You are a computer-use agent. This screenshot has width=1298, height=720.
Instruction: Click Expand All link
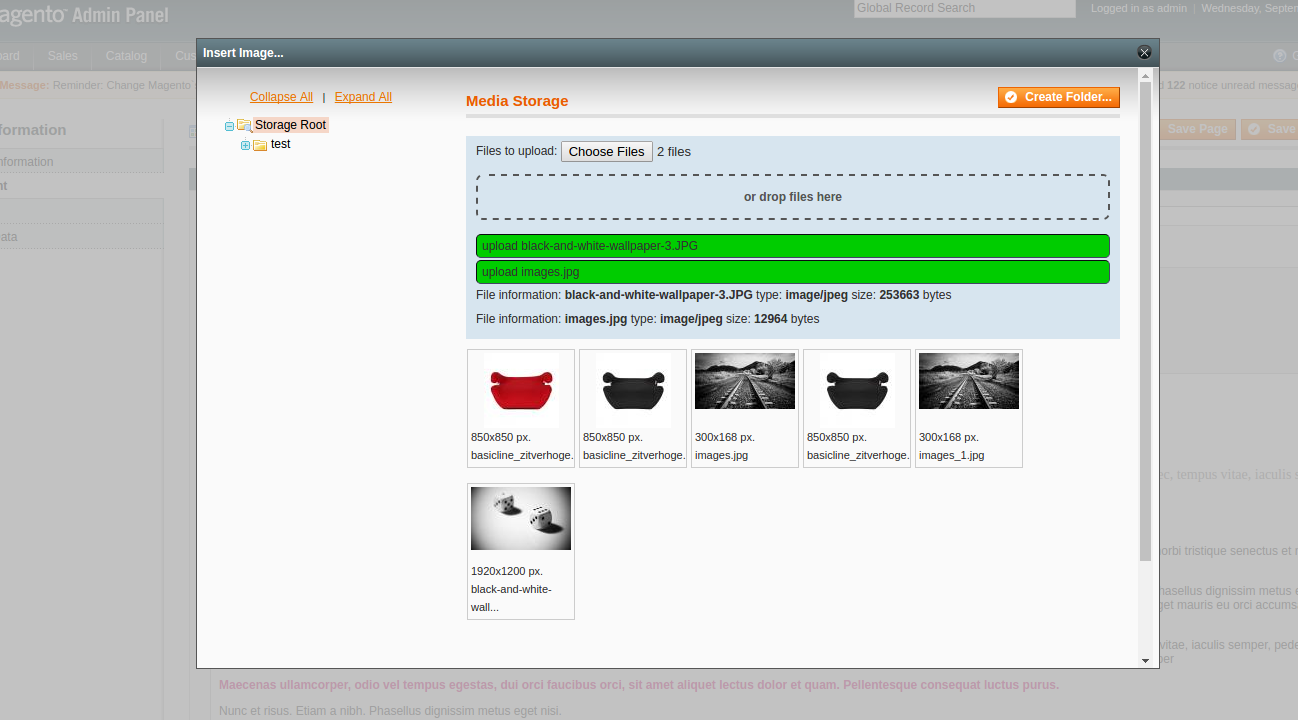(363, 97)
